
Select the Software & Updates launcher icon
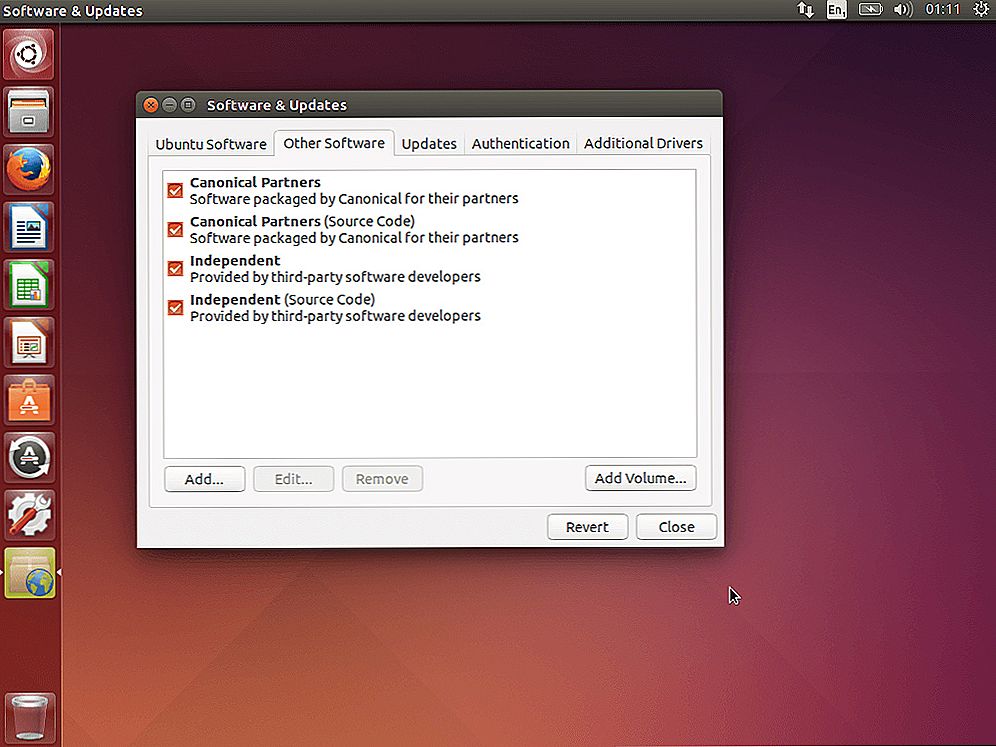tap(29, 573)
